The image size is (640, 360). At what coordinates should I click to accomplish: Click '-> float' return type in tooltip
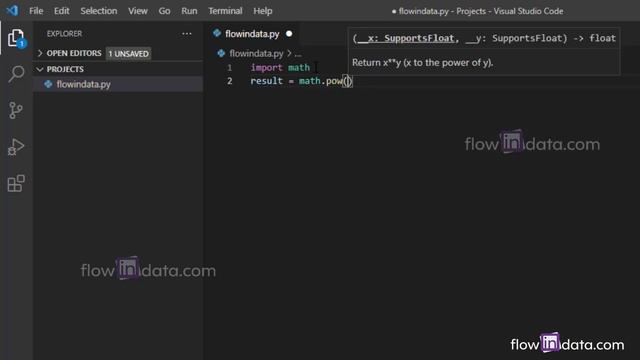(594, 38)
